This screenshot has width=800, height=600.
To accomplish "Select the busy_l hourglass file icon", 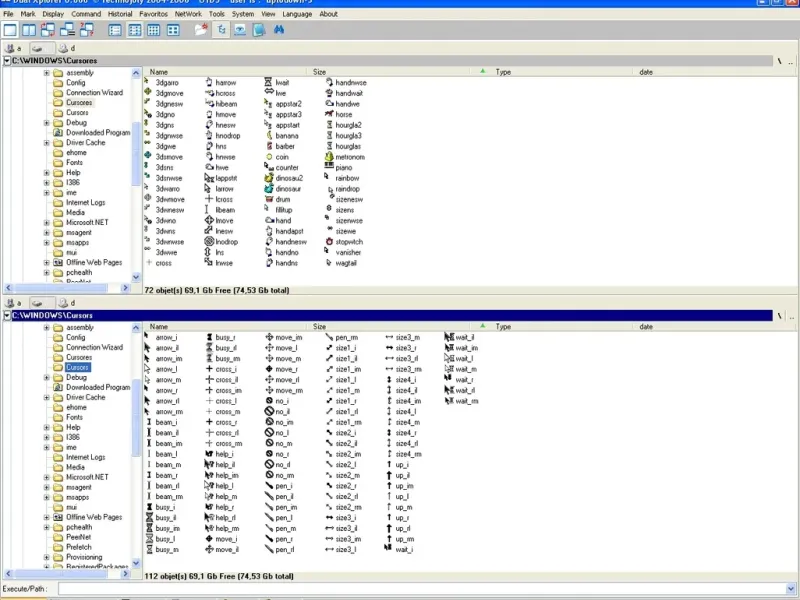I will coord(149,539).
